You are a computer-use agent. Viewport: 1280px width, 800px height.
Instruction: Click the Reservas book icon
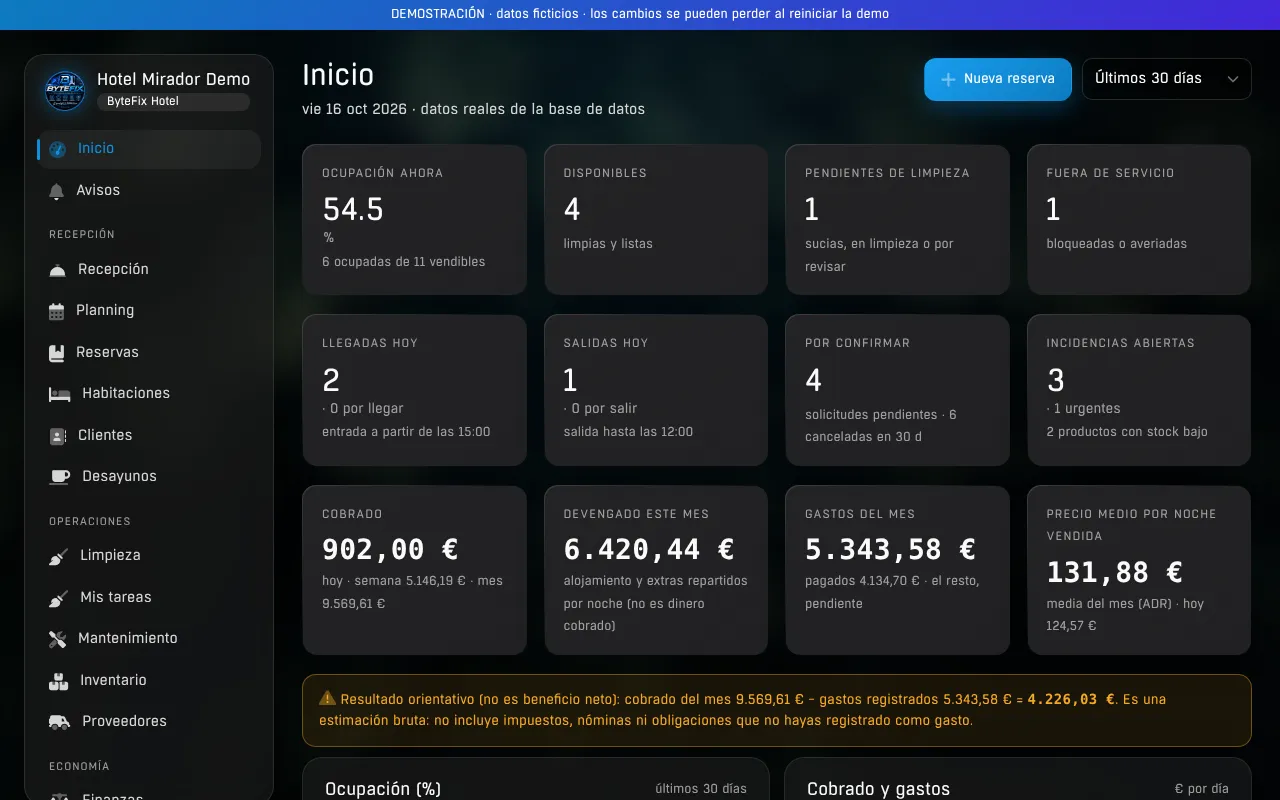pyautogui.click(x=57, y=353)
